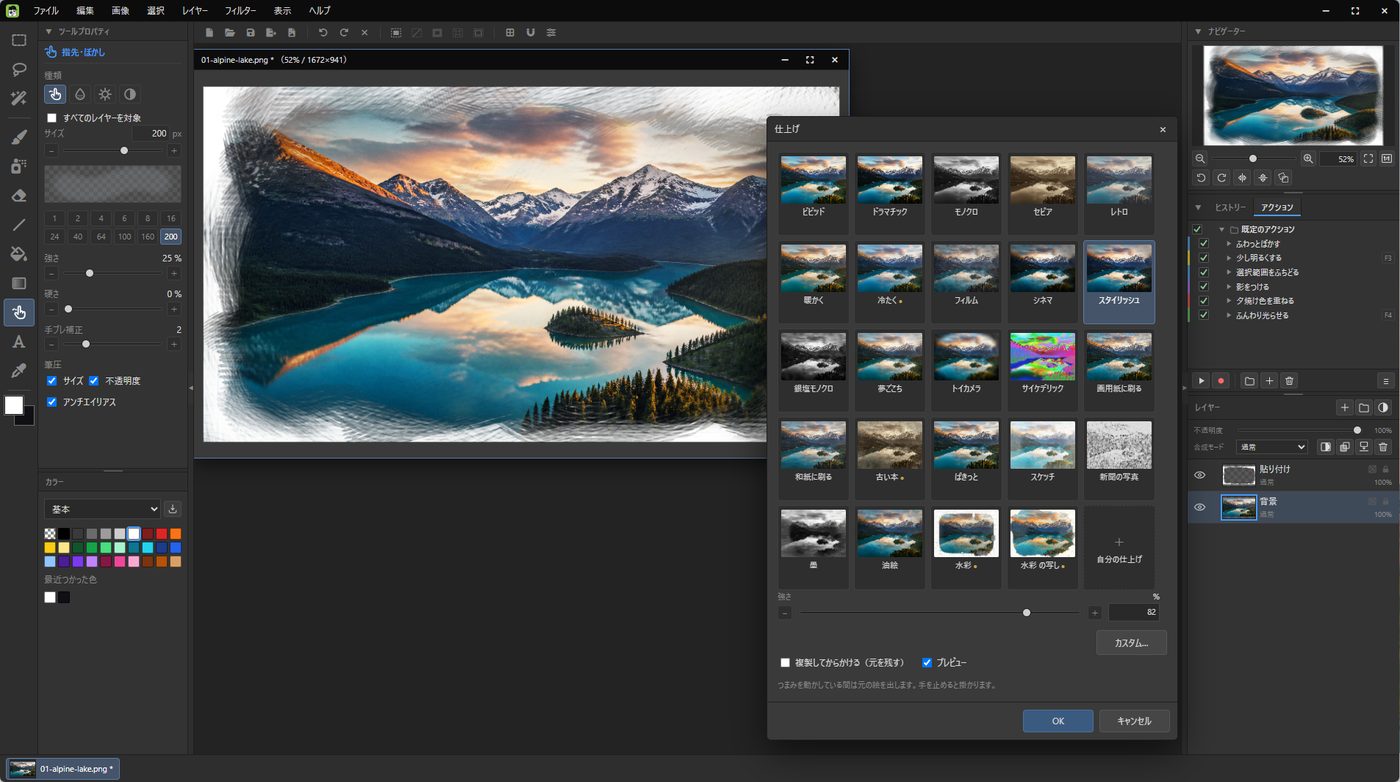Image resolution: width=1400 pixels, height=782 pixels.
Task: Click the grid toggle toolbar icon
Action: tap(510, 33)
